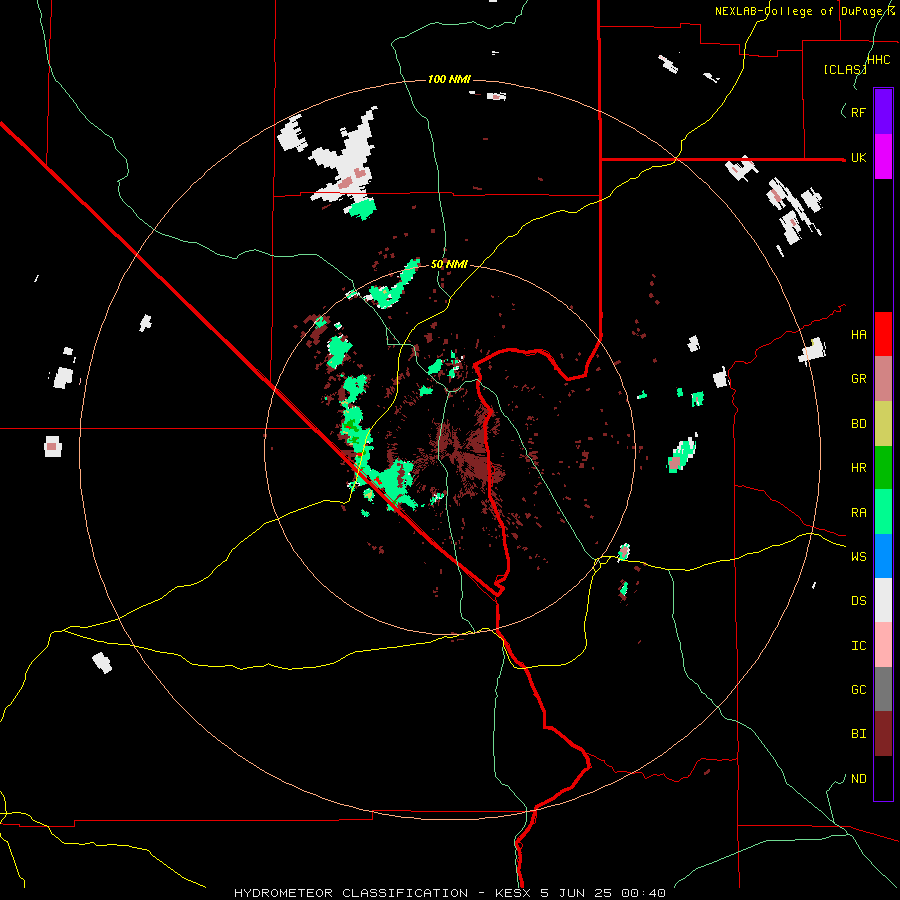The height and width of the screenshot is (900, 900).
Task: Click the "50 NMI" range ring label
Action: pos(449,265)
